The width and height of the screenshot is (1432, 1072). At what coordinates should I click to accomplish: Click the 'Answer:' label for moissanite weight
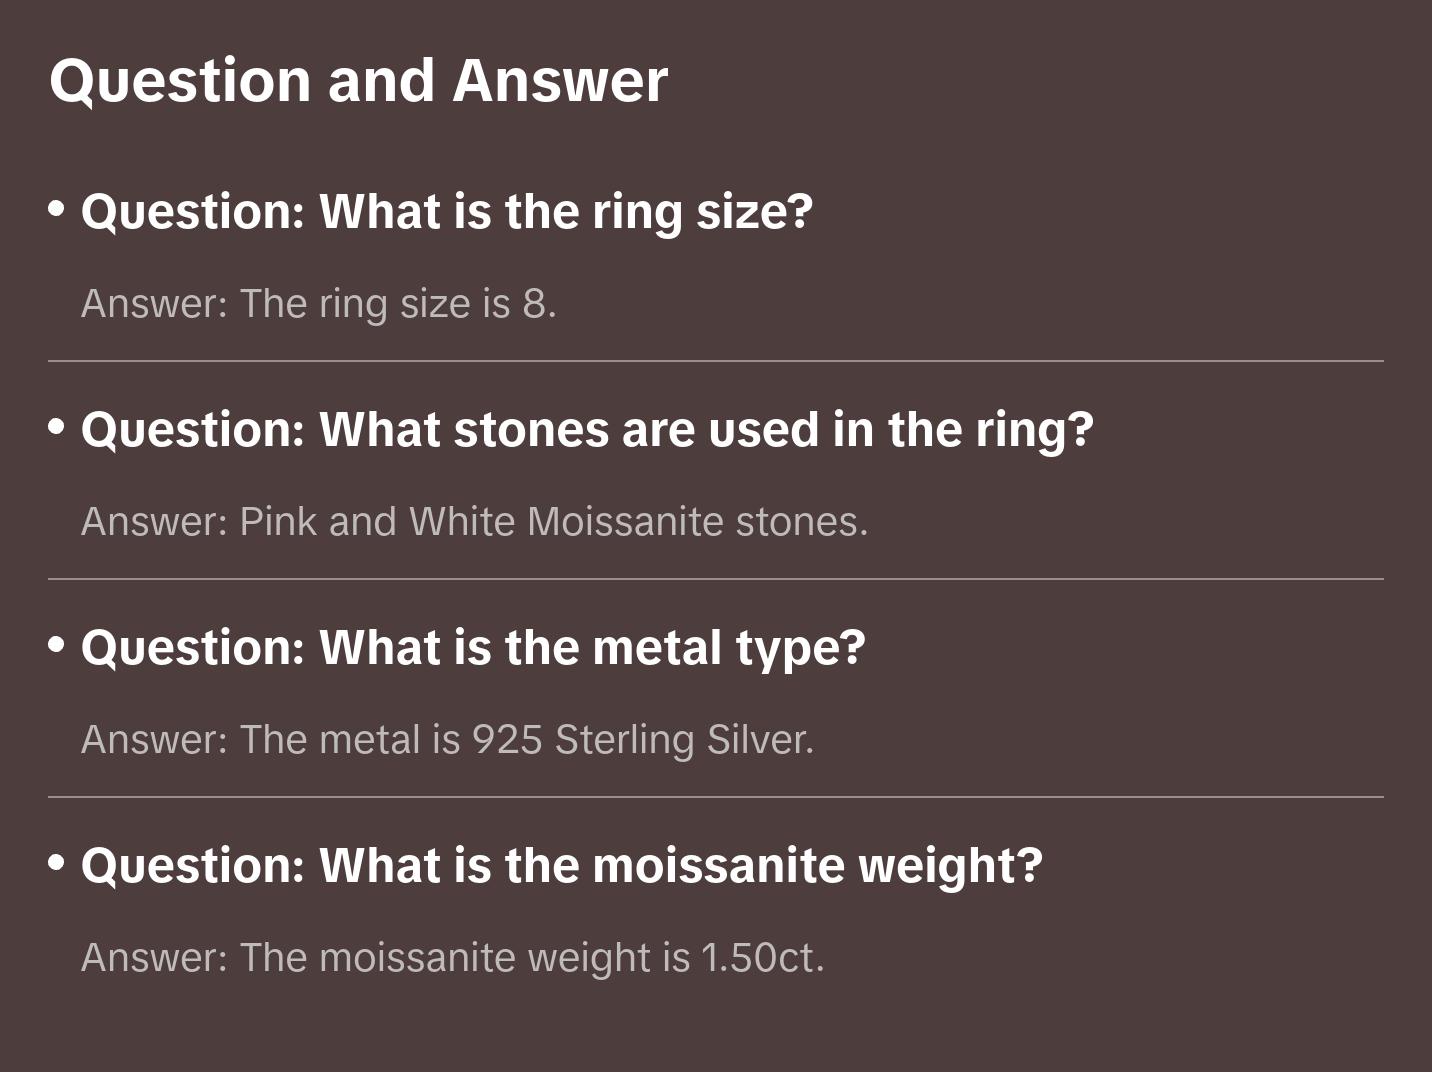[x=155, y=958]
